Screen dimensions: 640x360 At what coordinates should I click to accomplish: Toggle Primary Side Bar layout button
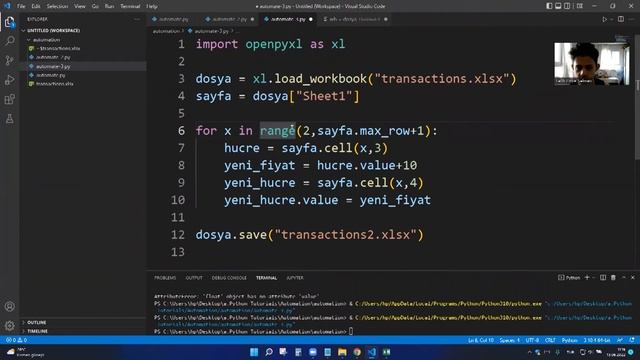(x=549, y=6)
